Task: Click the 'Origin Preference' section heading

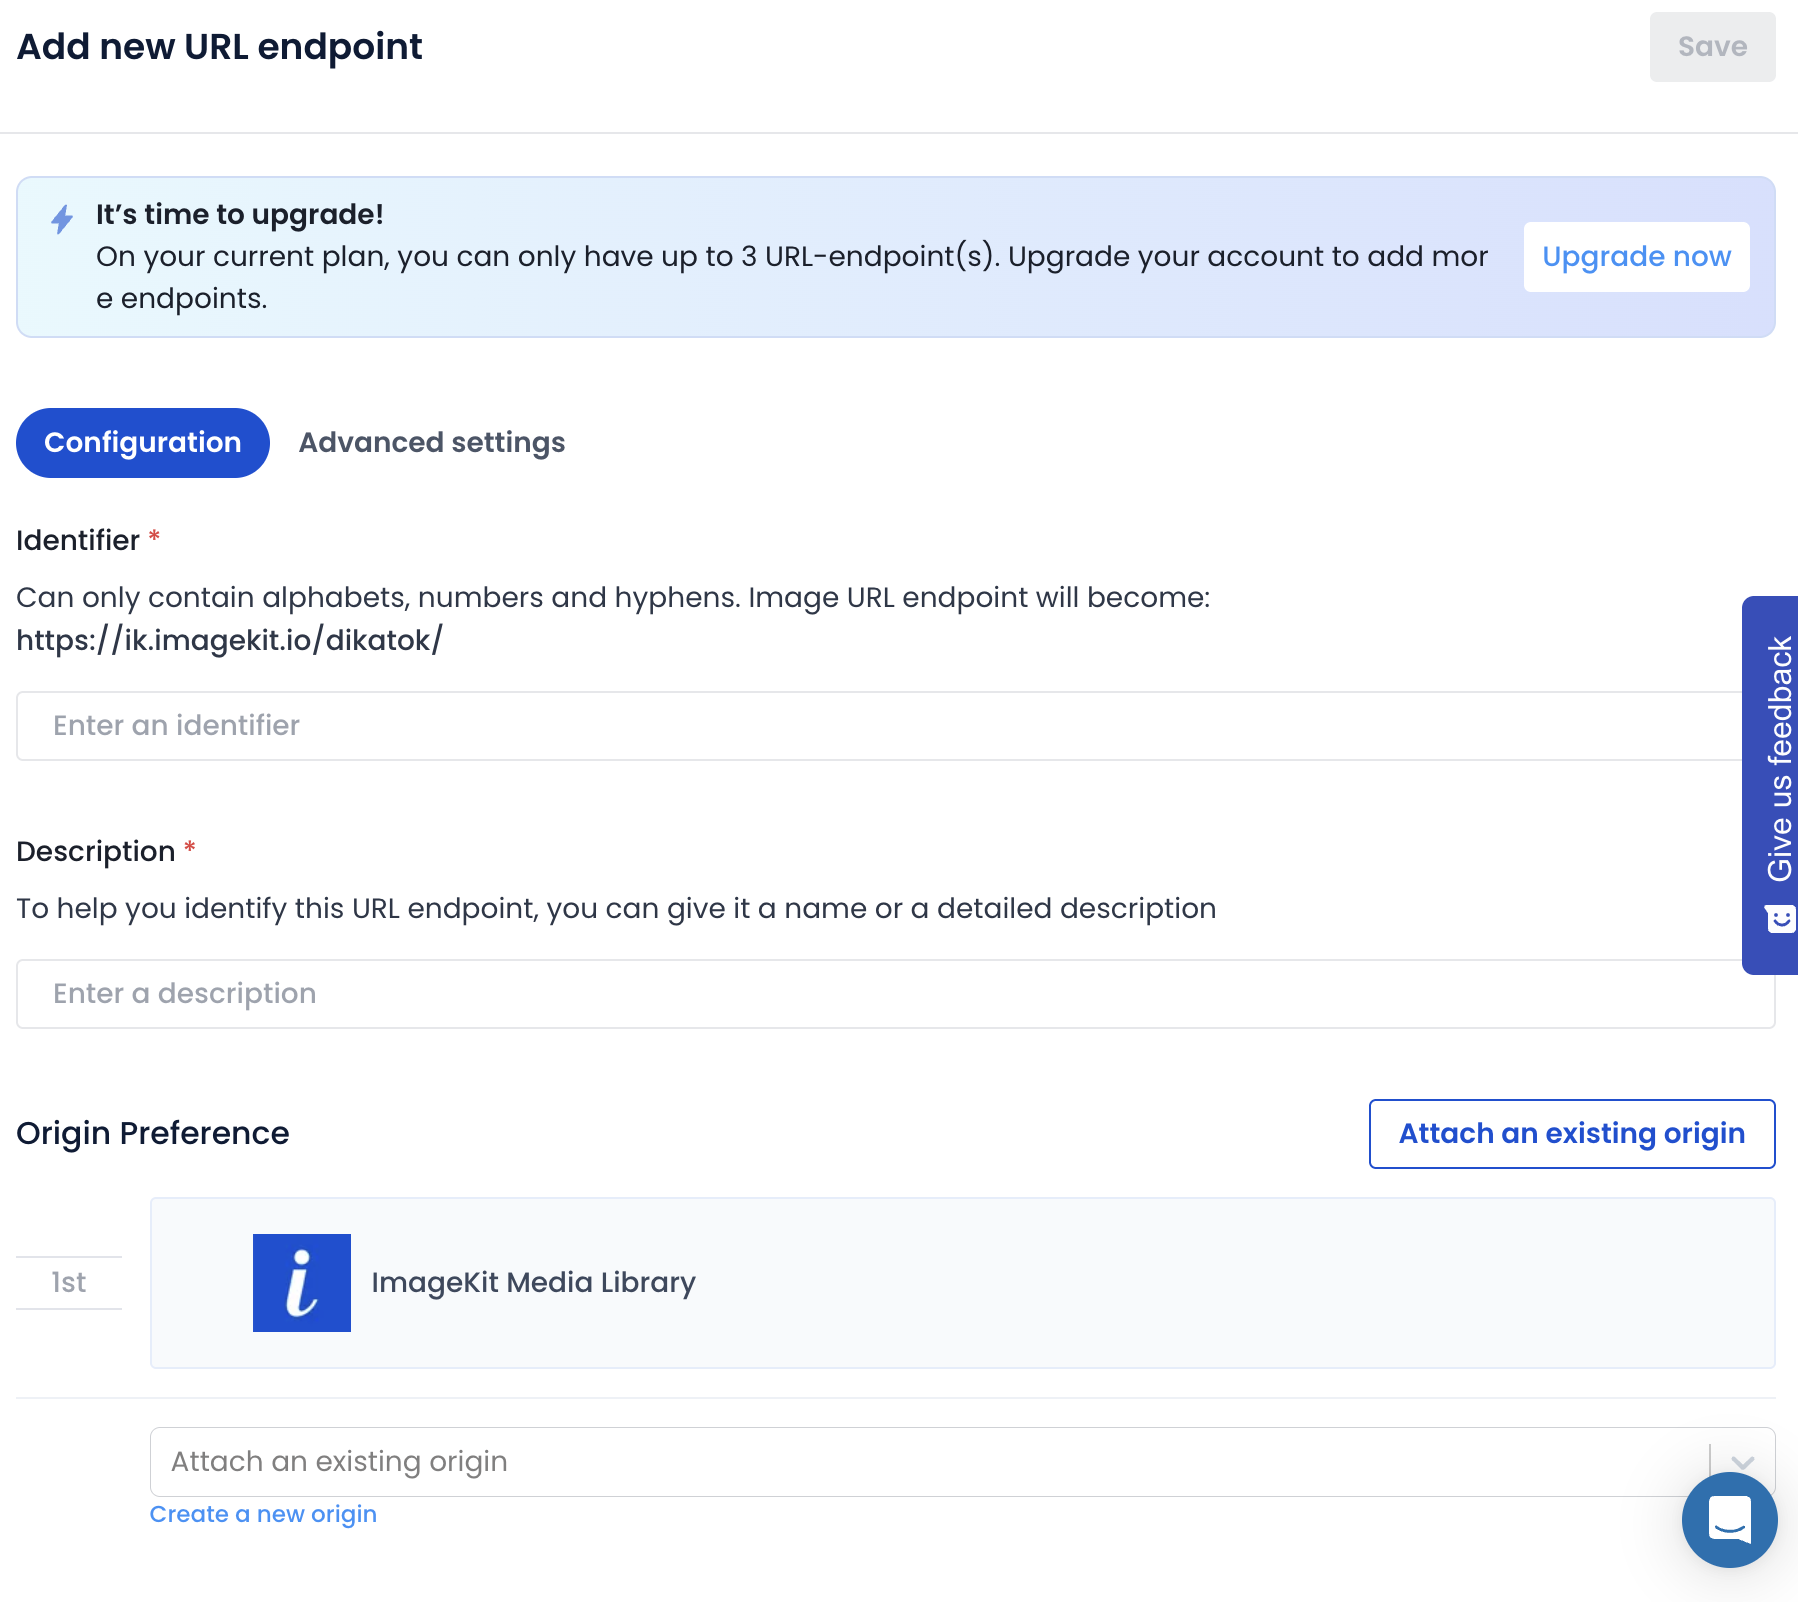Action: (x=153, y=1133)
